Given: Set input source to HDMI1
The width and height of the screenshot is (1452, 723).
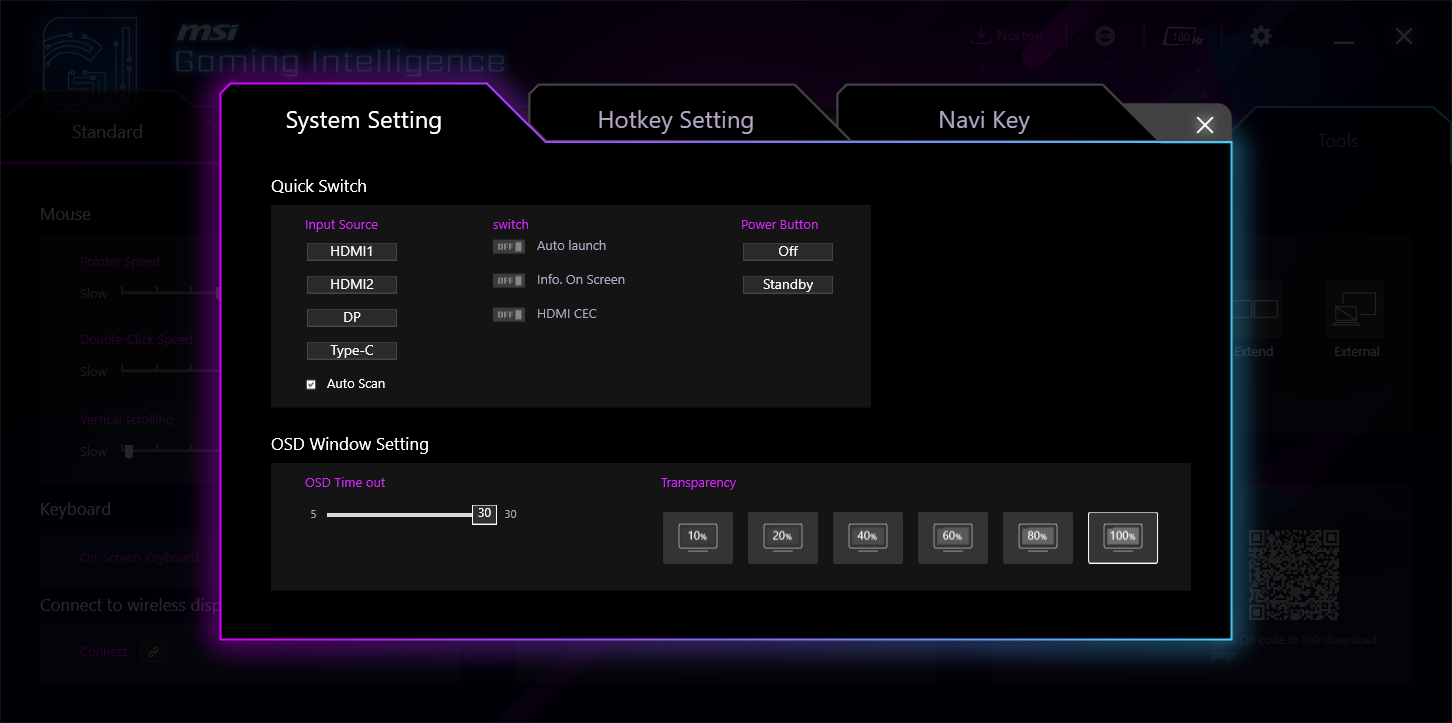Looking at the screenshot, I should coord(352,252).
